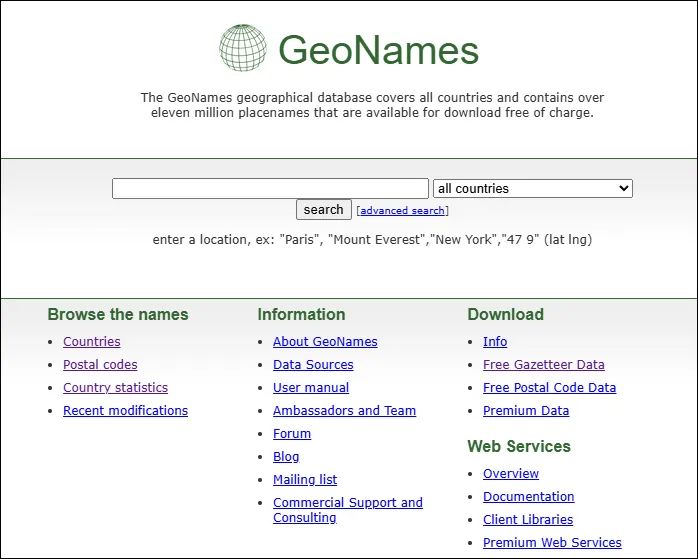Open the Mailing list link
This screenshot has width=698, height=559.
tap(305, 480)
